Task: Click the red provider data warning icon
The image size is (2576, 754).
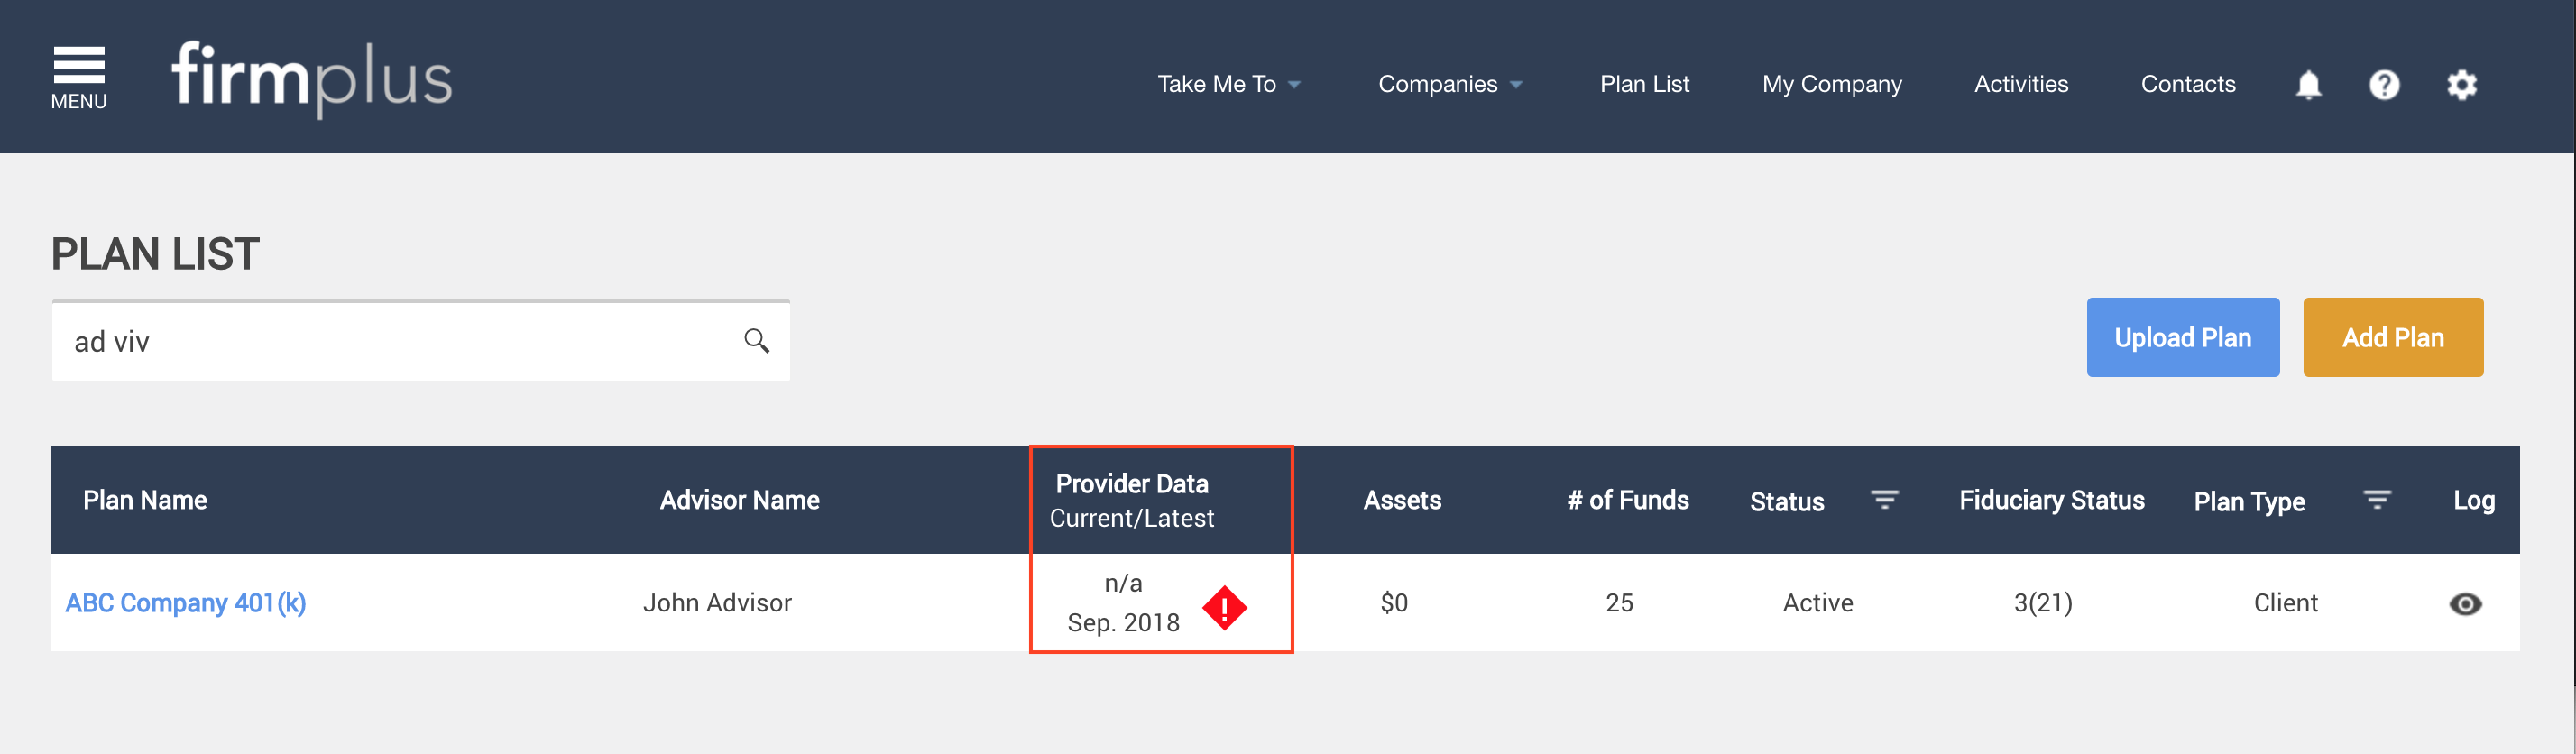Action: click(1224, 608)
